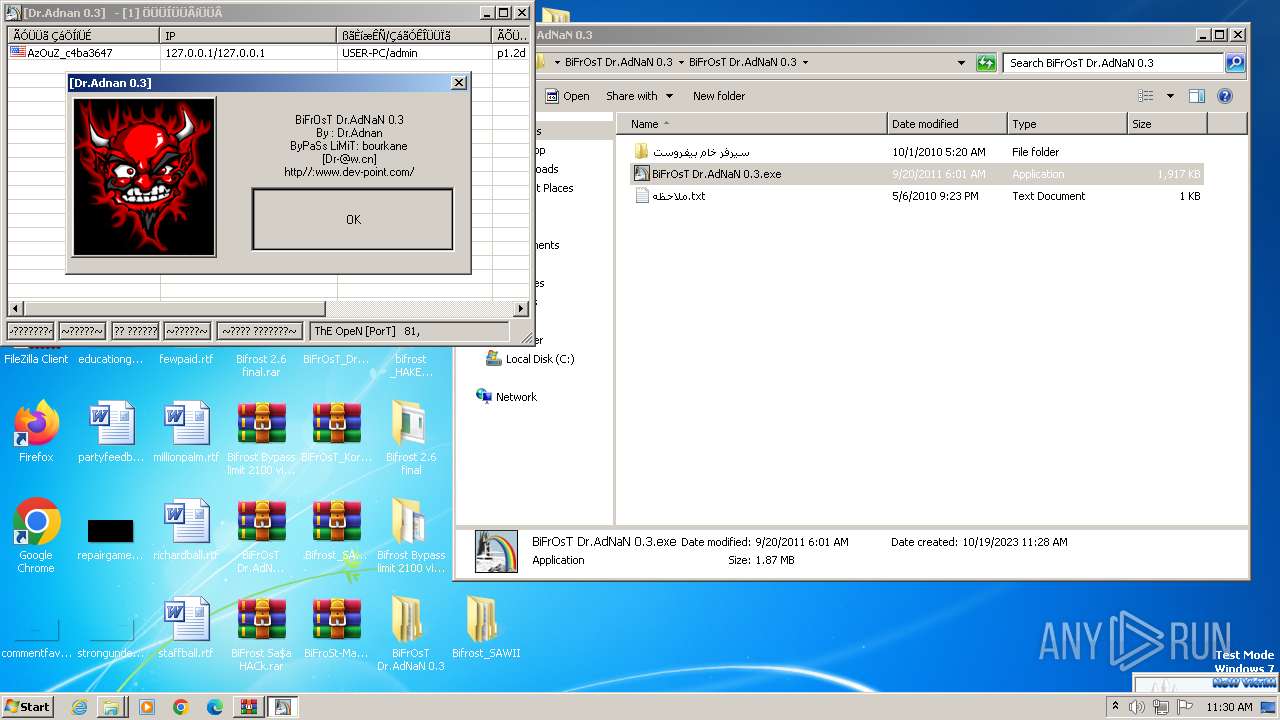Open the address bar history dropdown
This screenshot has width=1280, height=720.
click(x=961, y=62)
